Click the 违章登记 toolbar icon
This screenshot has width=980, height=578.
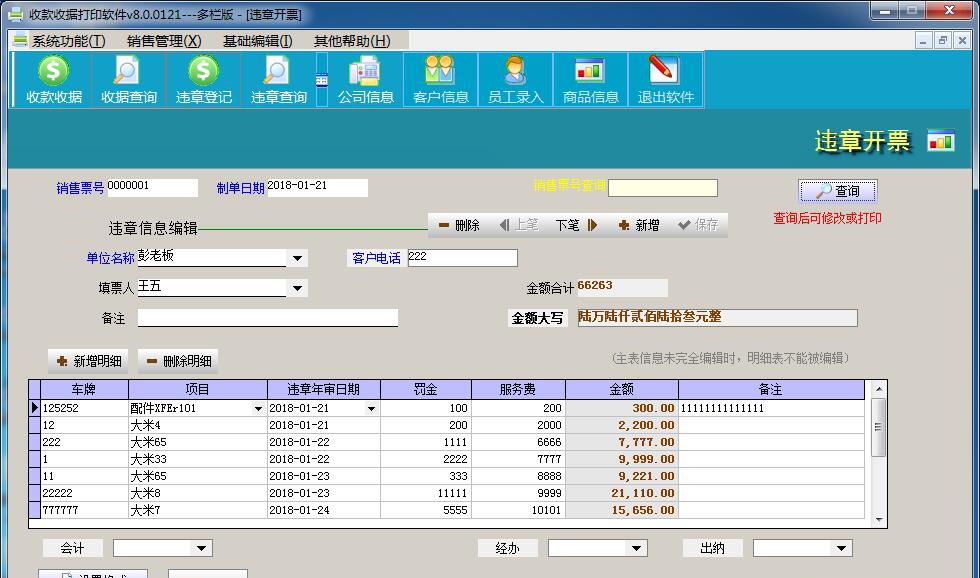click(x=202, y=79)
